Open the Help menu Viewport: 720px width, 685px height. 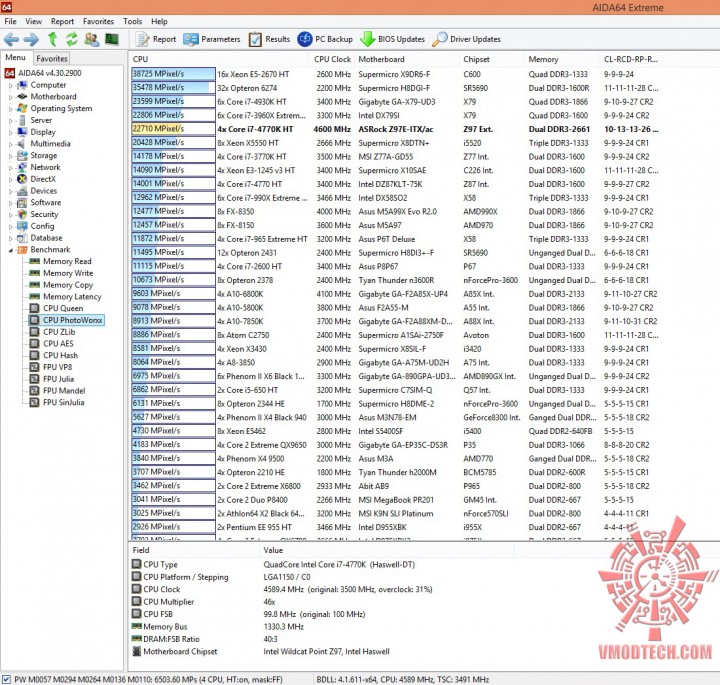coord(159,21)
